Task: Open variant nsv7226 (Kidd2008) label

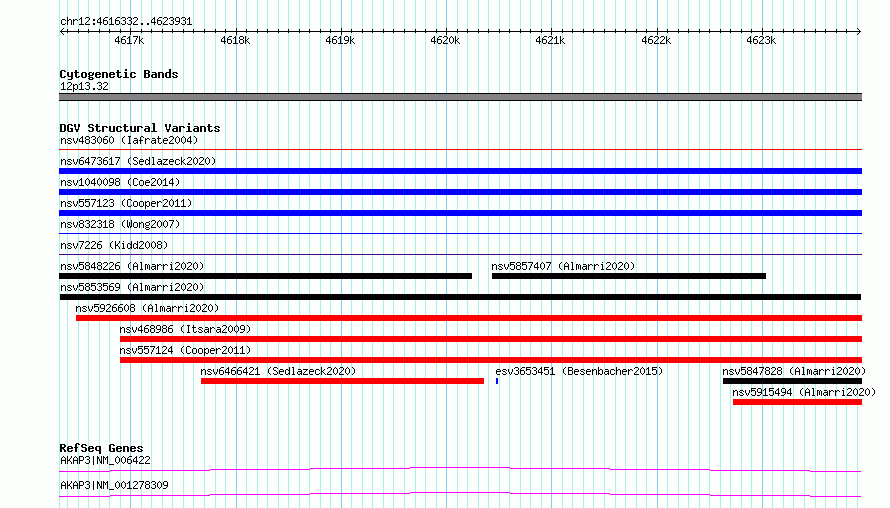Action: point(114,245)
